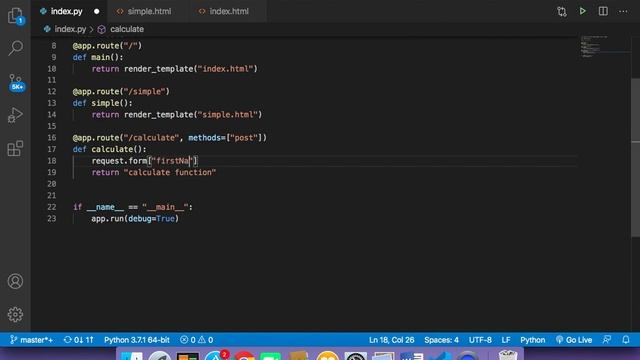Split the editor to the right
Image resolution: width=640 pixels, height=360 pixels.
coord(603,11)
